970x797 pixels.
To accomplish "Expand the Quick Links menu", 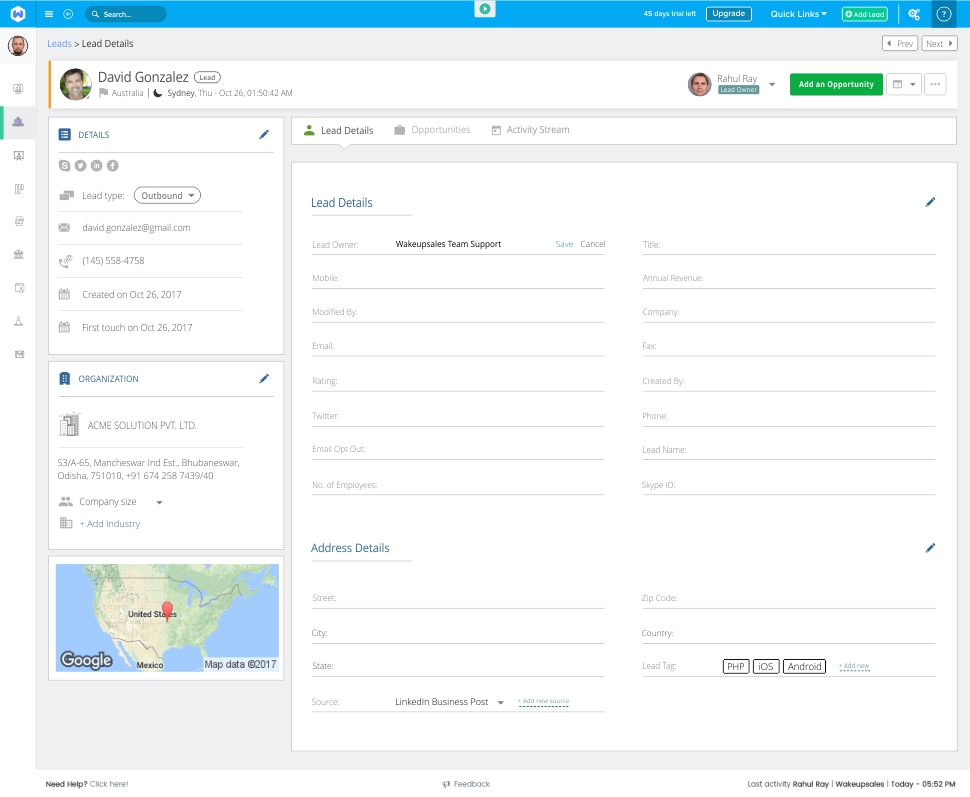I will click(798, 14).
